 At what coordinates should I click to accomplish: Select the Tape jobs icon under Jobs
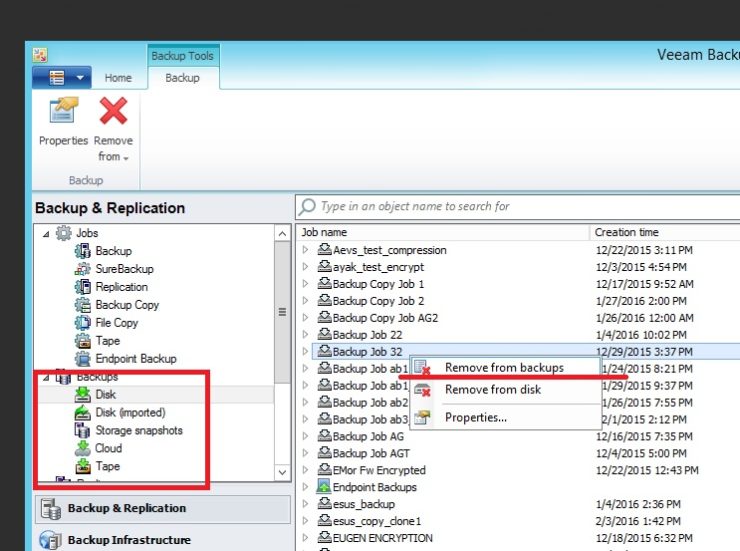[83, 341]
